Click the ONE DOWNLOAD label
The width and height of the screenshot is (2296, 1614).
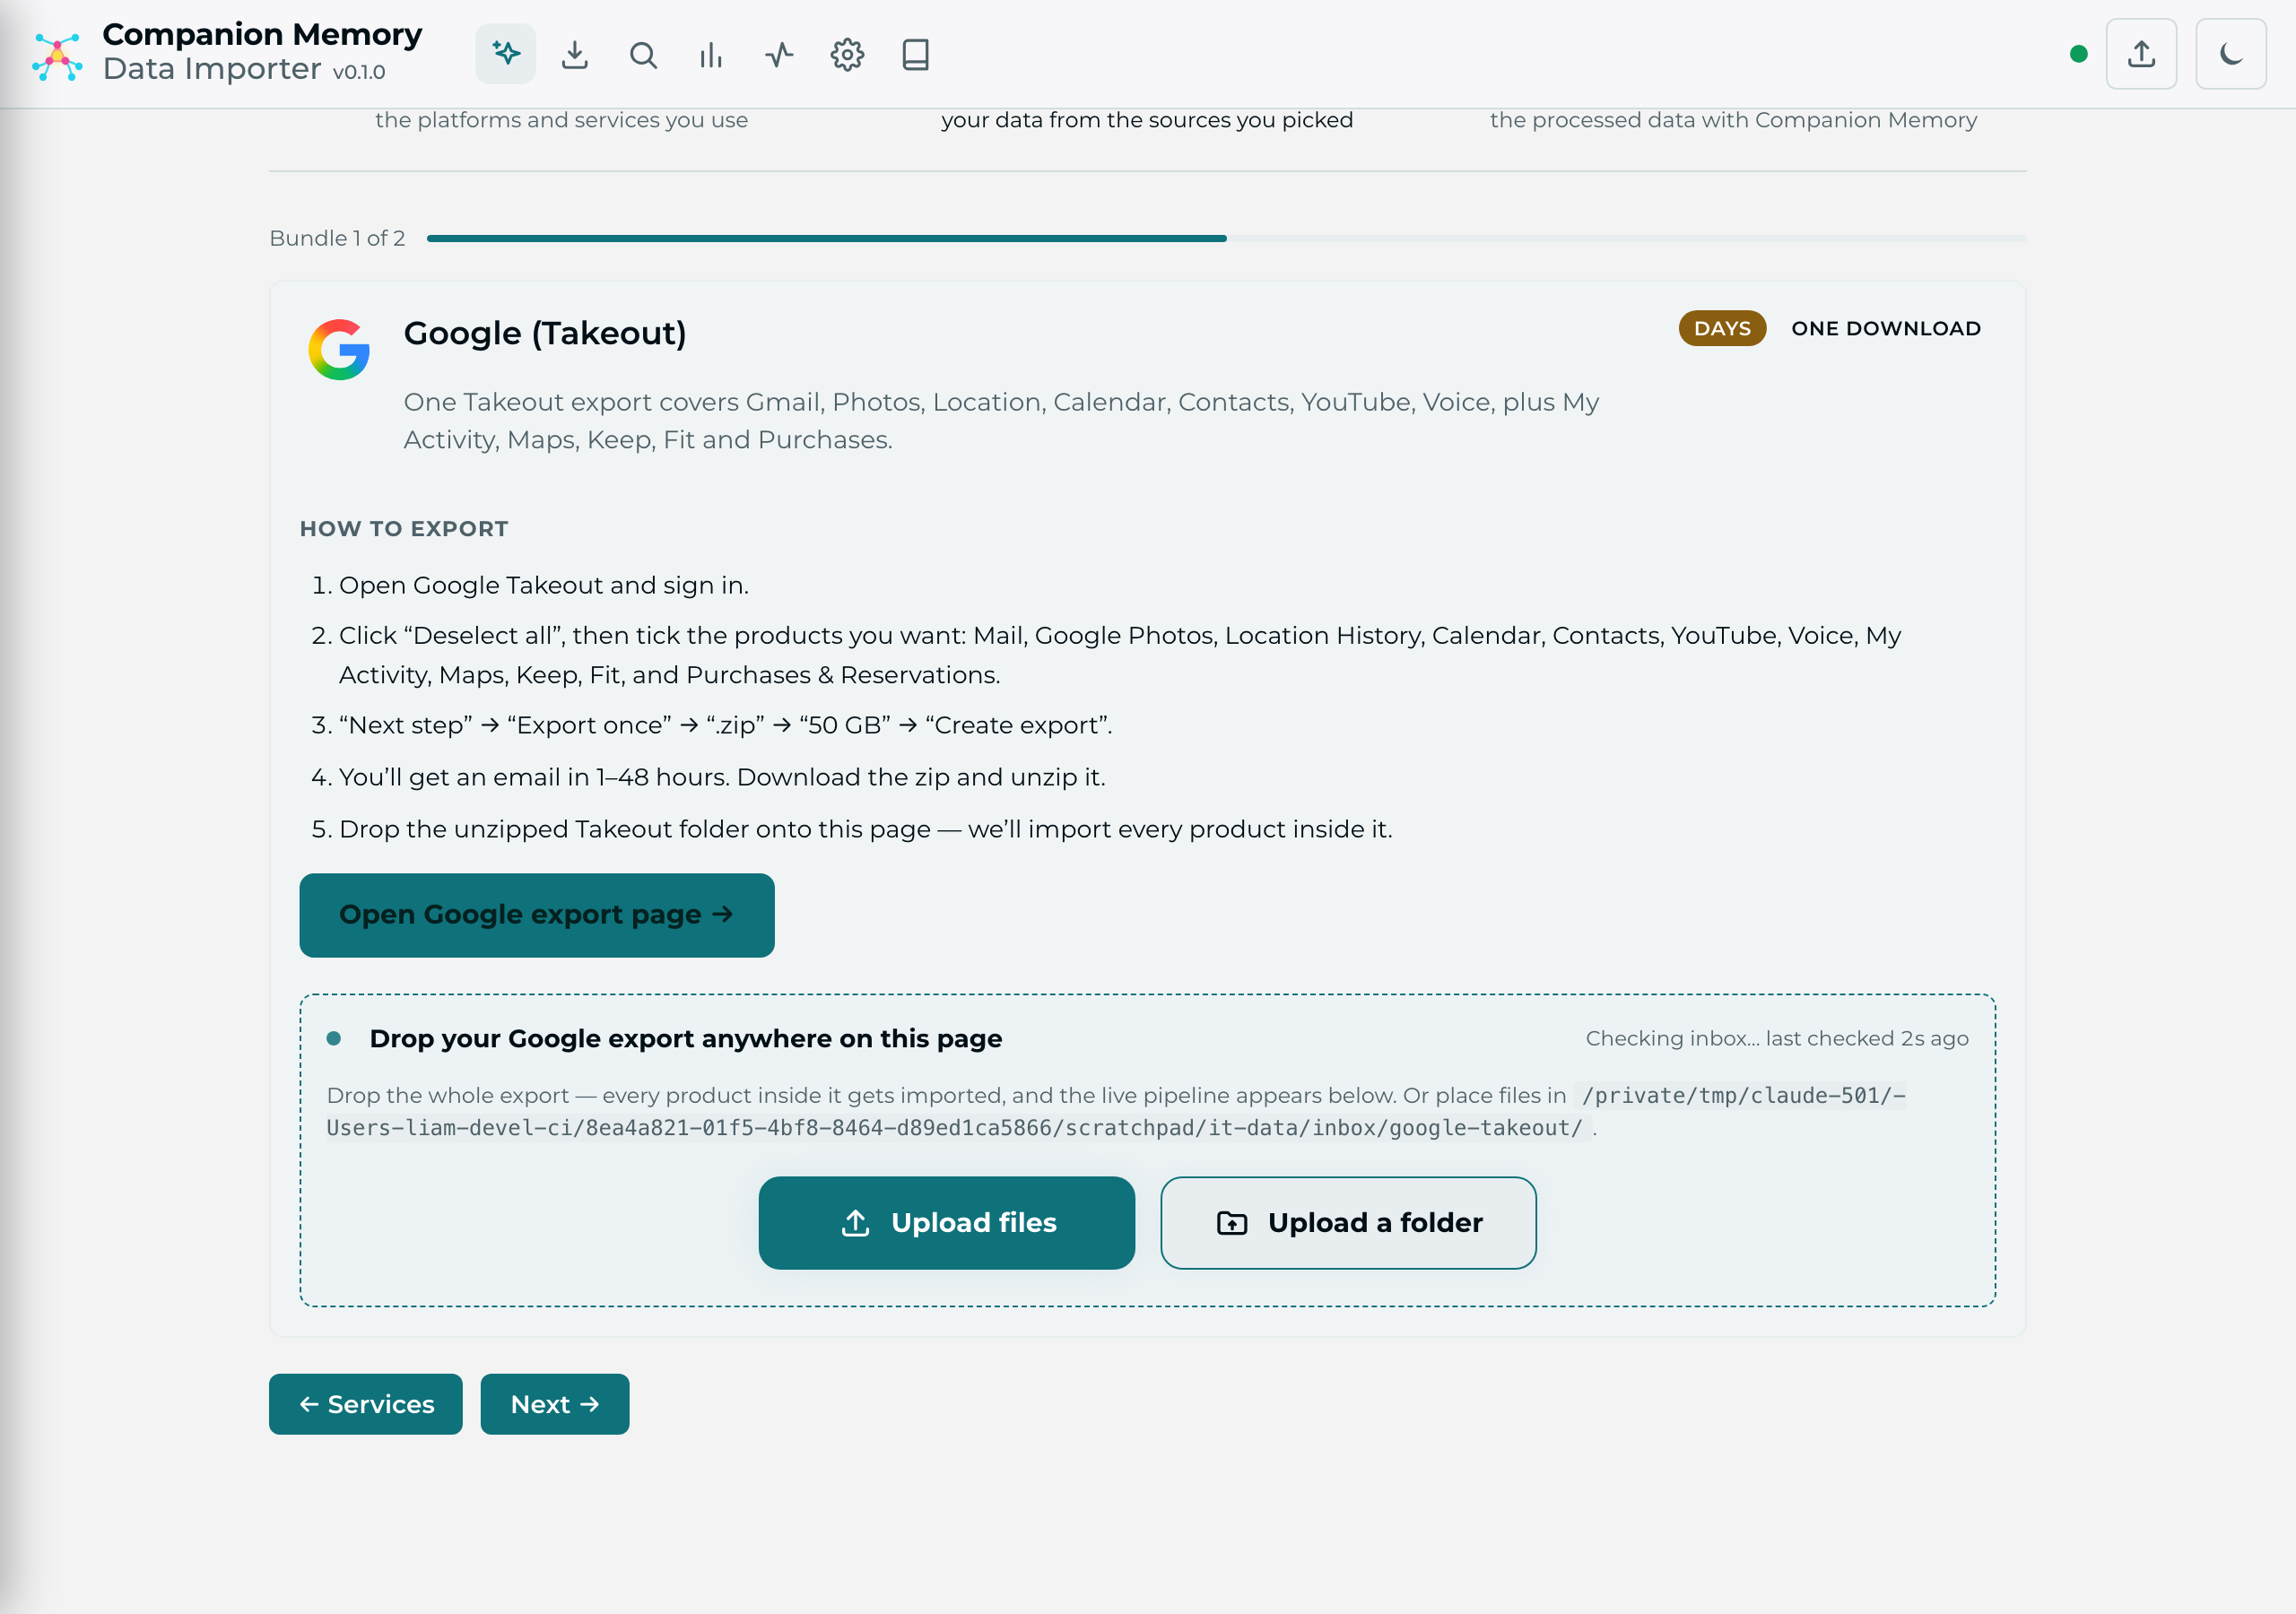(1886, 328)
